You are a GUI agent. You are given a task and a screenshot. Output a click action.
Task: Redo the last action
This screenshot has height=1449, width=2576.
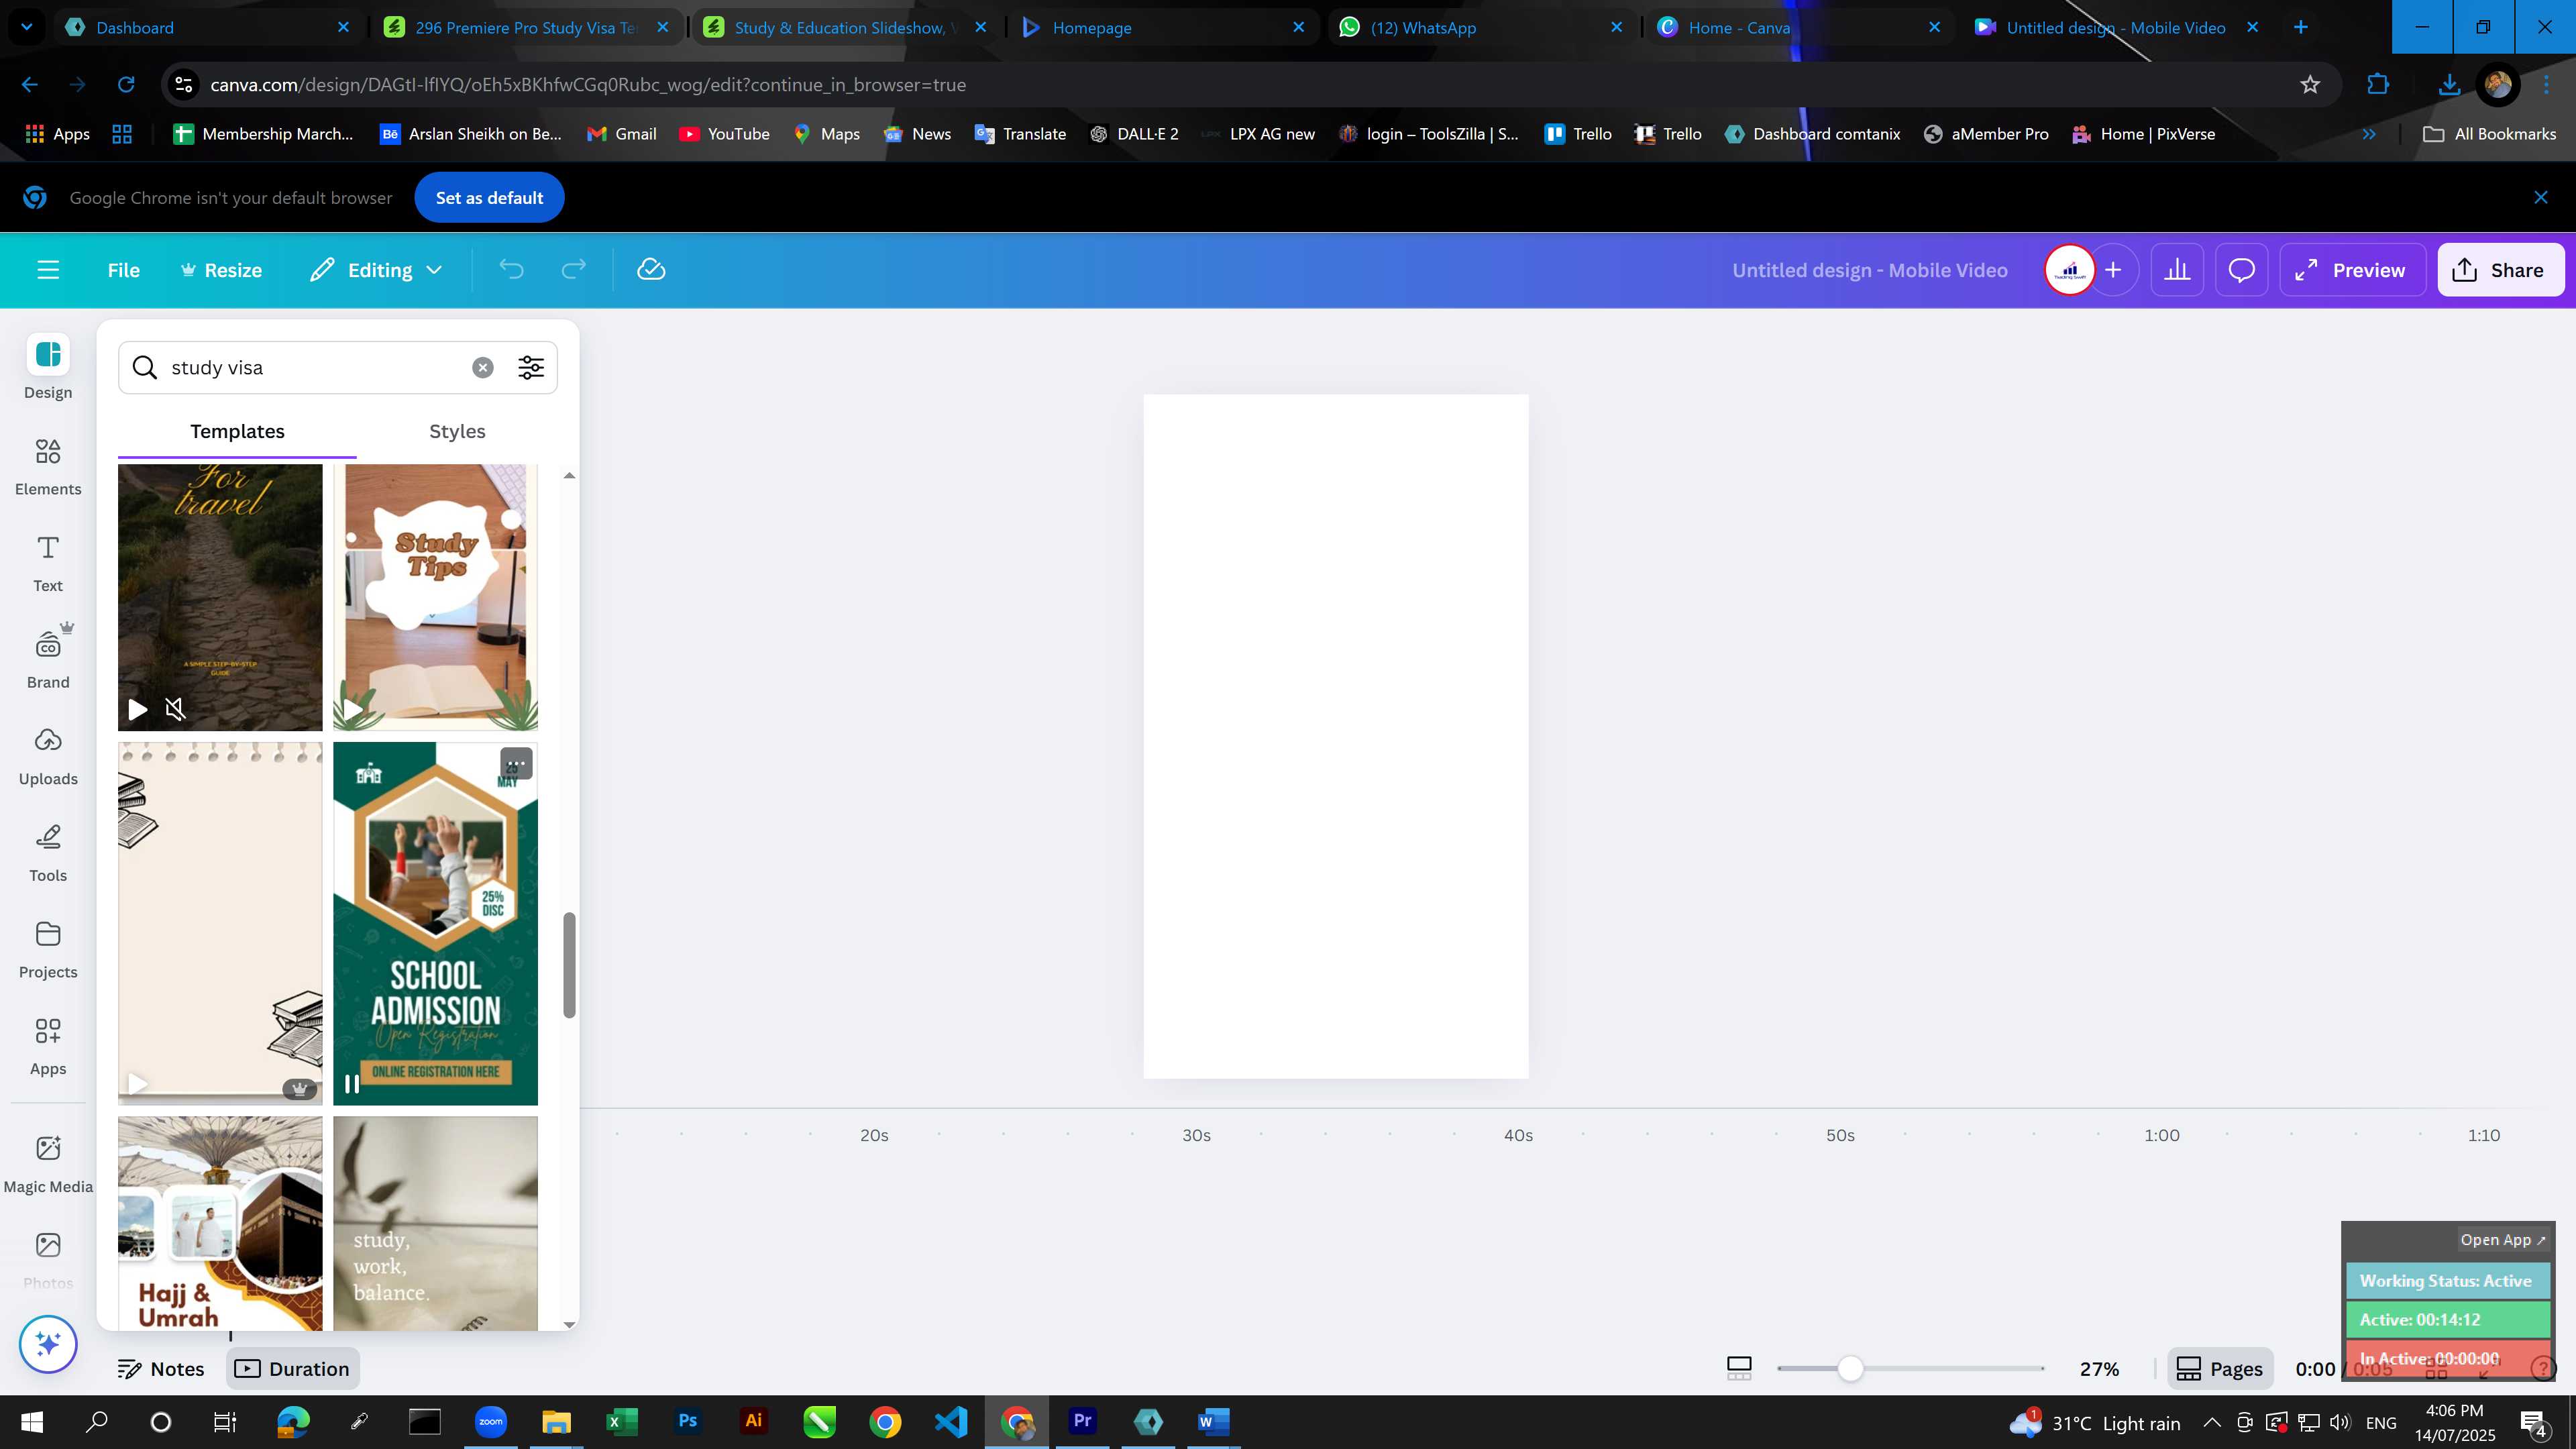(x=573, y=270)
